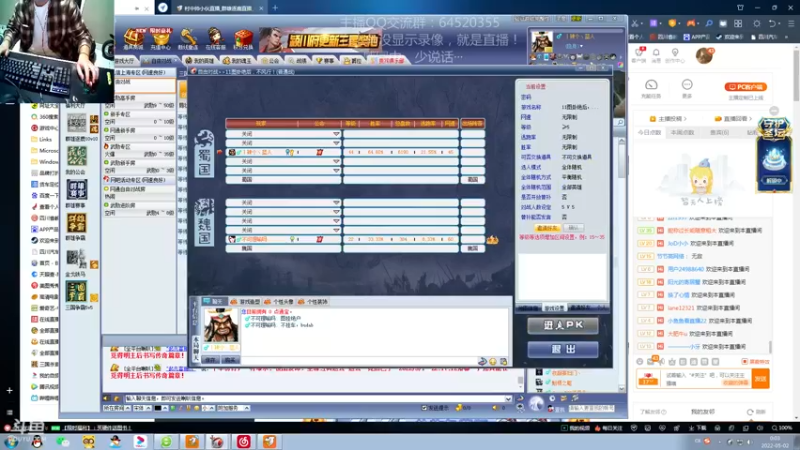The width and height of the screenshot is (800, 450).
Task: Click the player avatar in lobby top right
Action: click(x=541, y=41)
